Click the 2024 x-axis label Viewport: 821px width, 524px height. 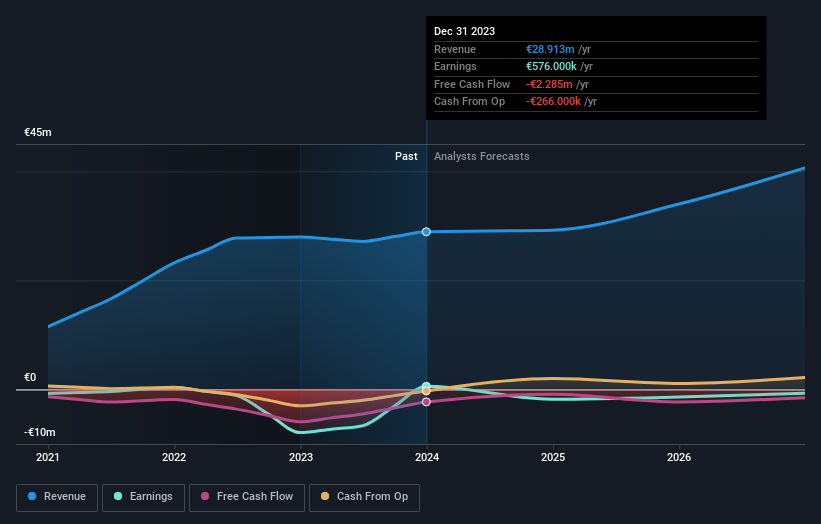(x=427, y=457)
